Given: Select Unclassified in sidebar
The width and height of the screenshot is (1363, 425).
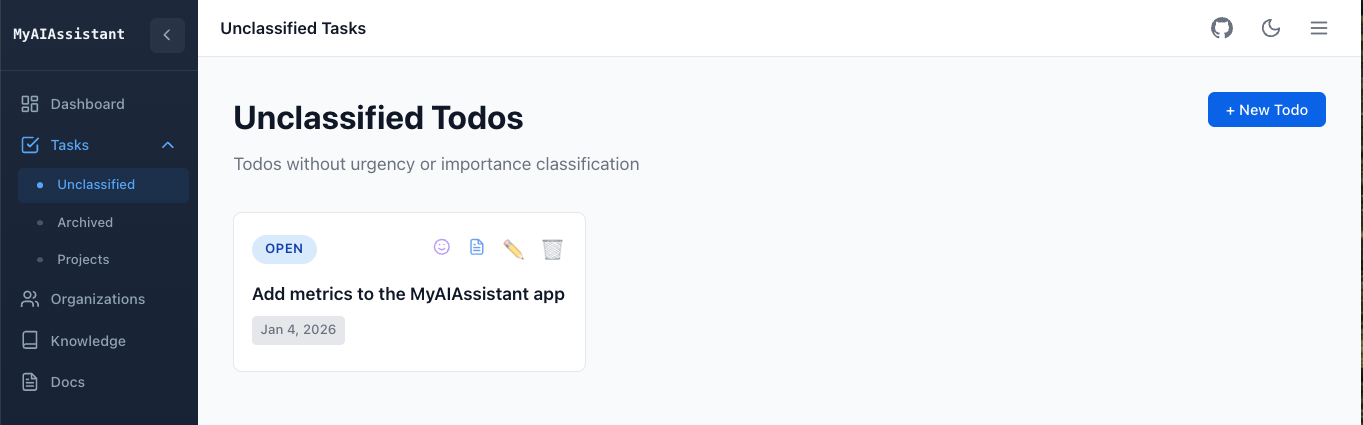Looking at the screenshot, I should tap(96, 185).
